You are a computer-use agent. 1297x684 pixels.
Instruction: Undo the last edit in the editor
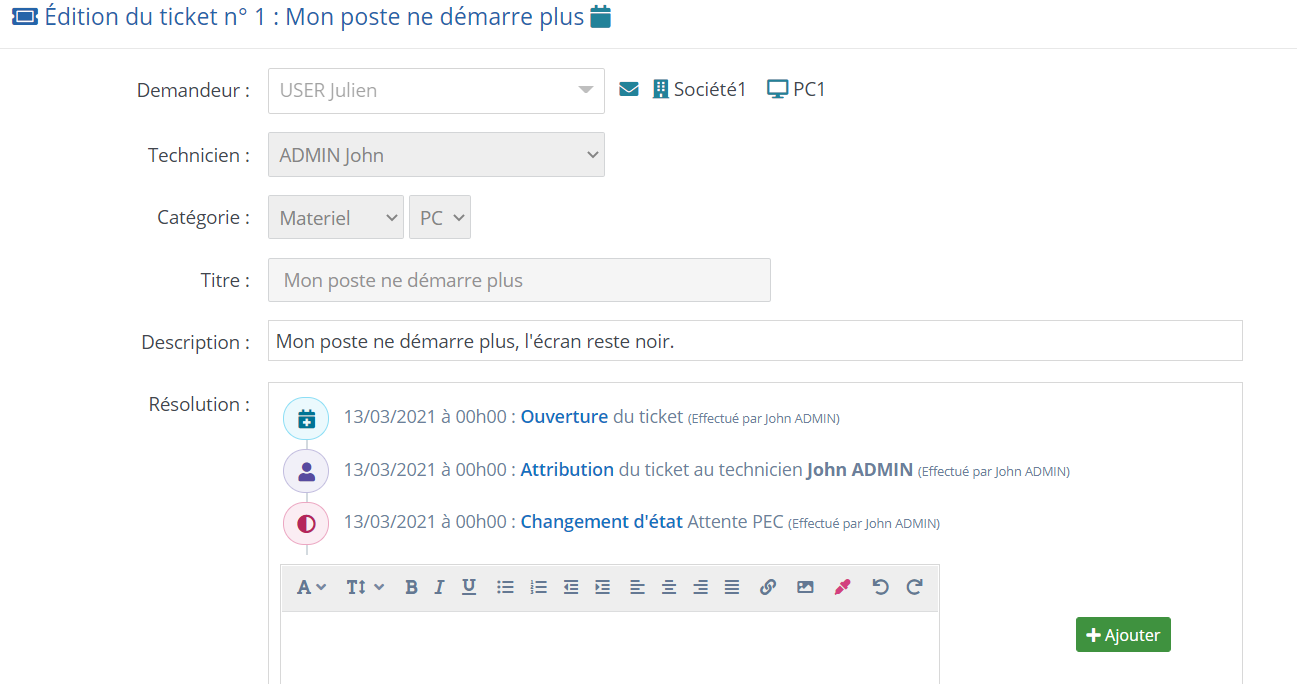point(880,587)
